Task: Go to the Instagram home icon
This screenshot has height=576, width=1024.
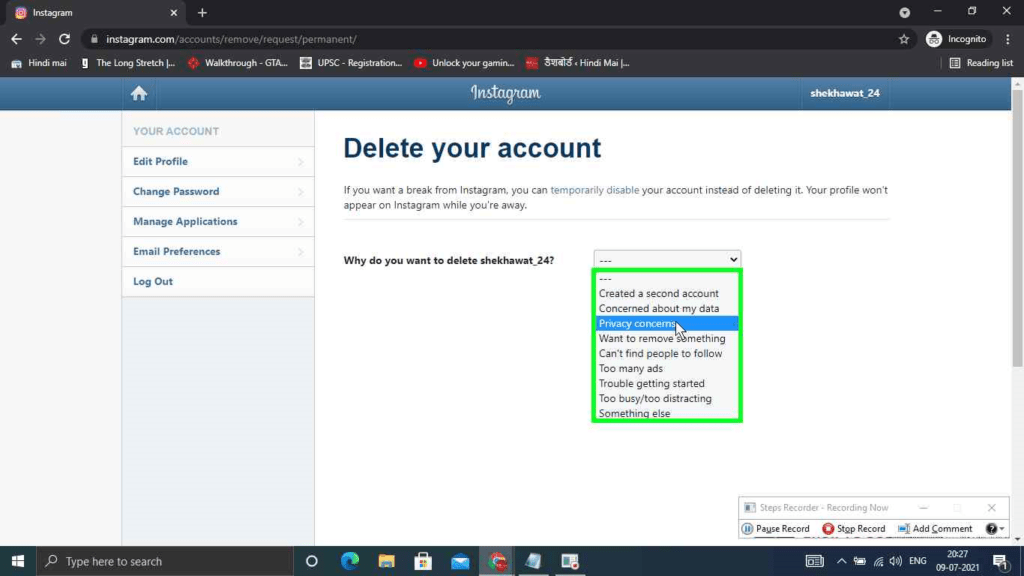Action: click(138, 93)
